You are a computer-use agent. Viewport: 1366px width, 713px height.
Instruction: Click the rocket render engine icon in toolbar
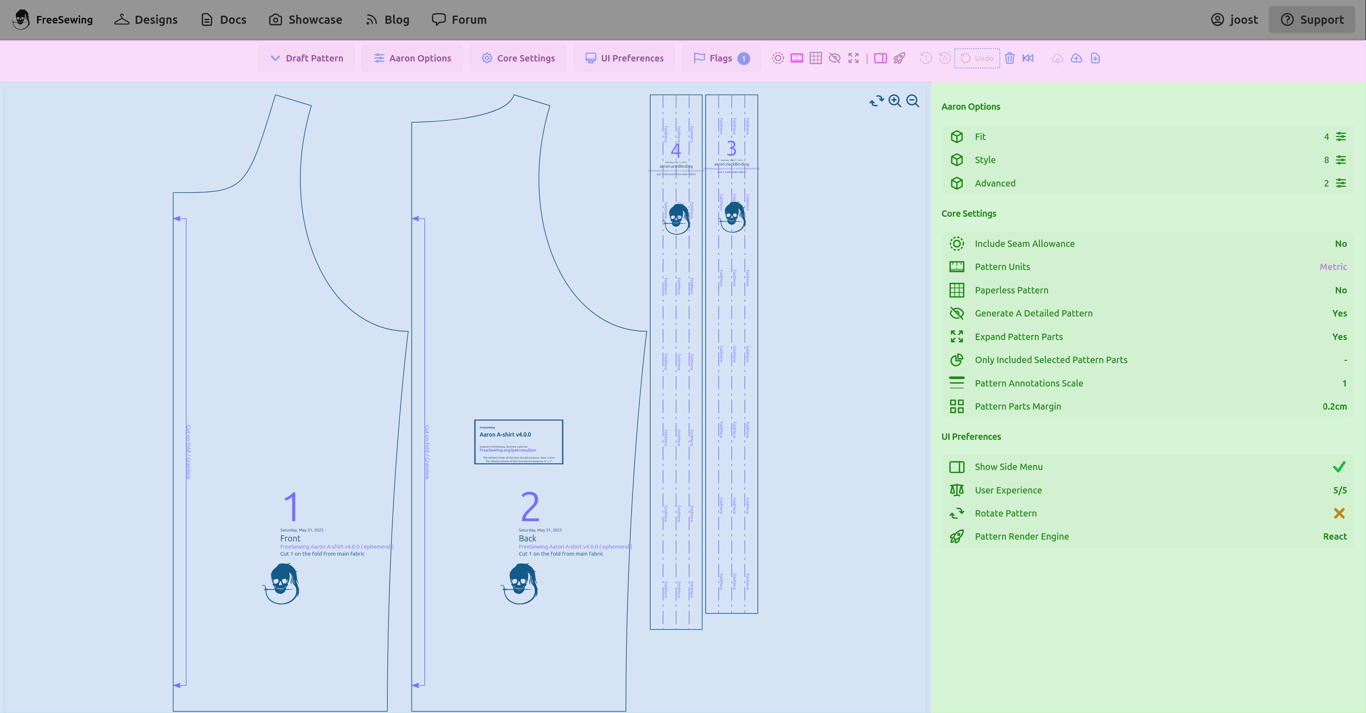[900, 58]
